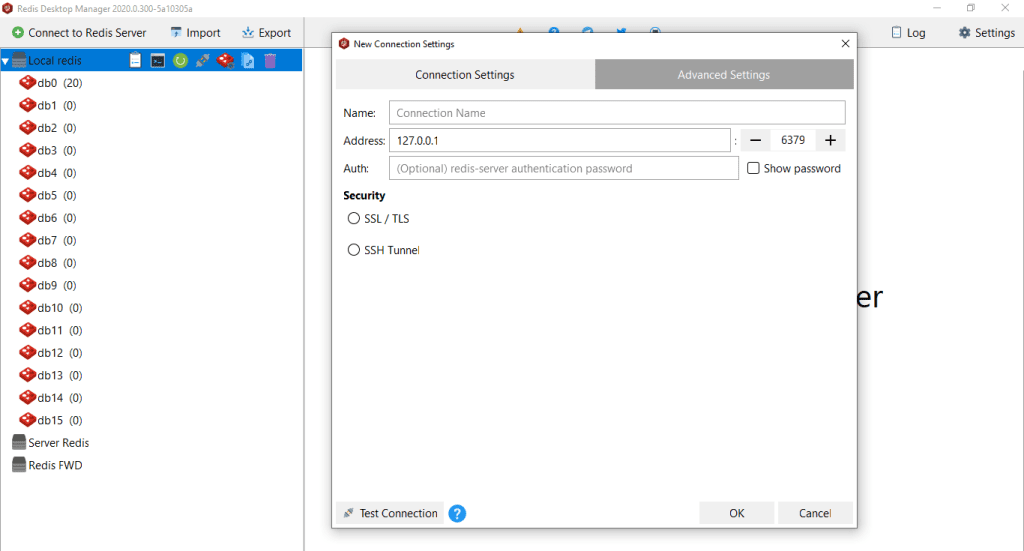
Task: Collapse the Local redis tree node
Action: coord(5,61)
